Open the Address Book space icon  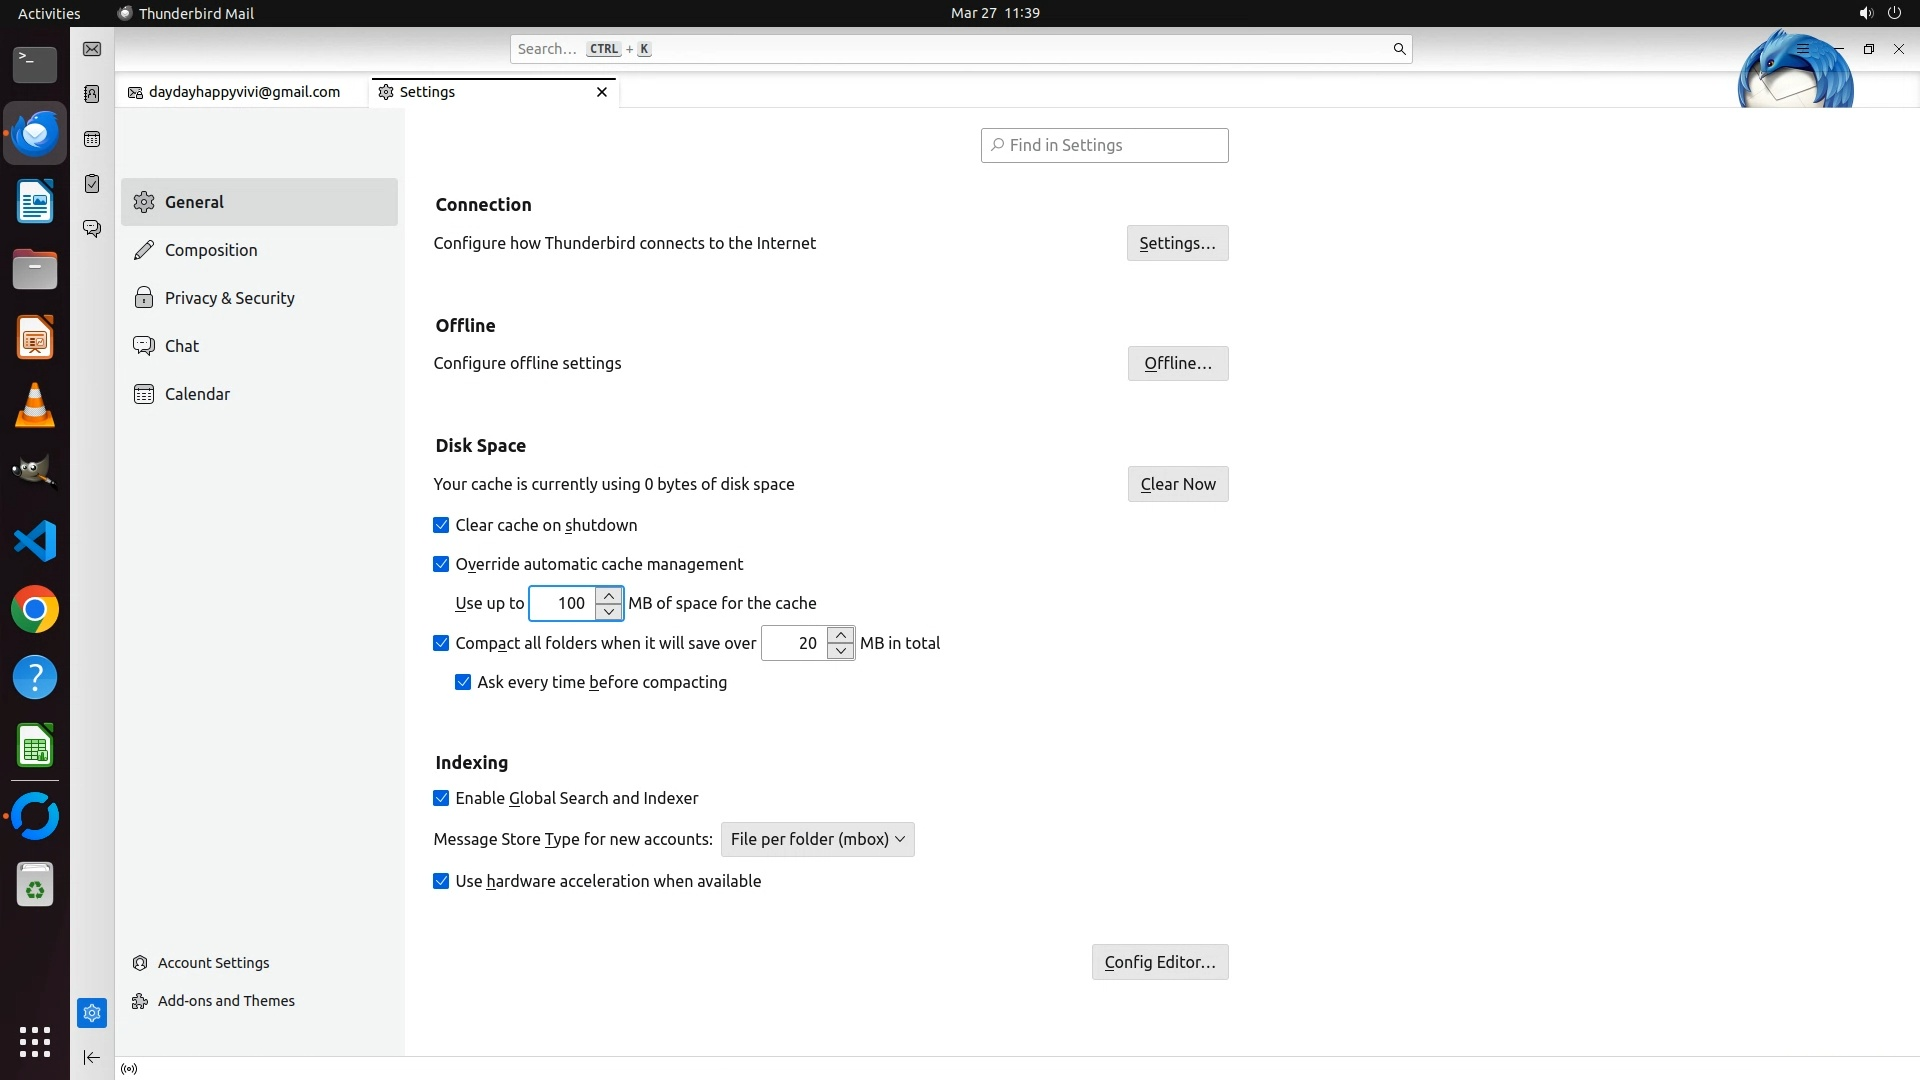point(92,94)
